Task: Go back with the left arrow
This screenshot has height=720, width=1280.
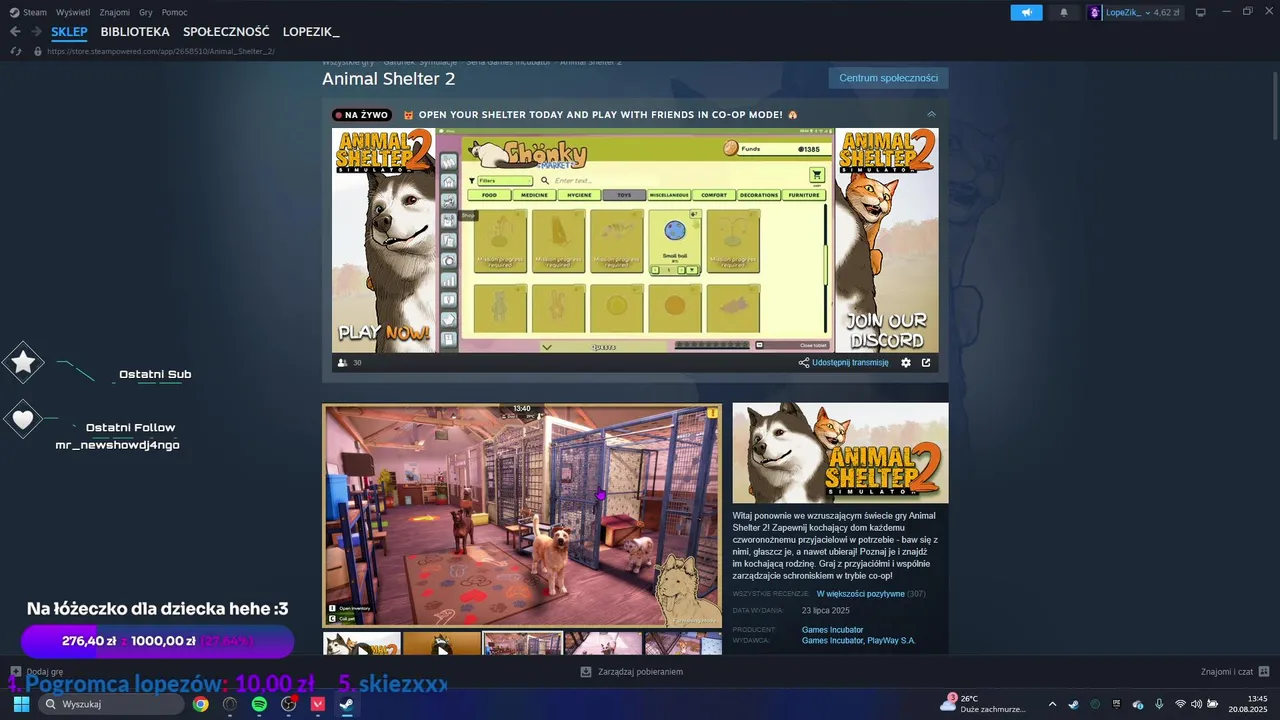Action: coord(15,32)
